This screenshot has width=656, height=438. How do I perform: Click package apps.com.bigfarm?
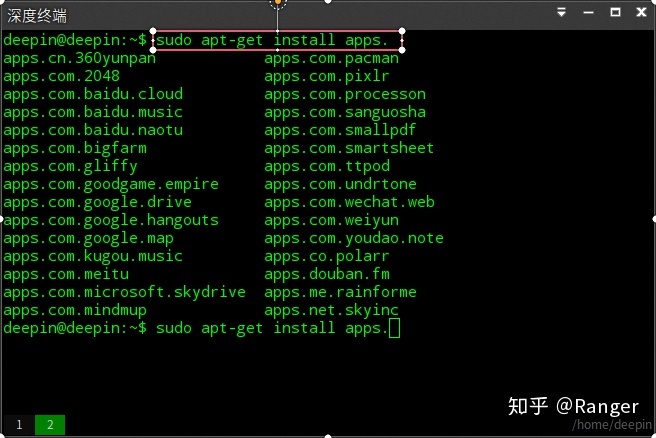click(75, 148)
